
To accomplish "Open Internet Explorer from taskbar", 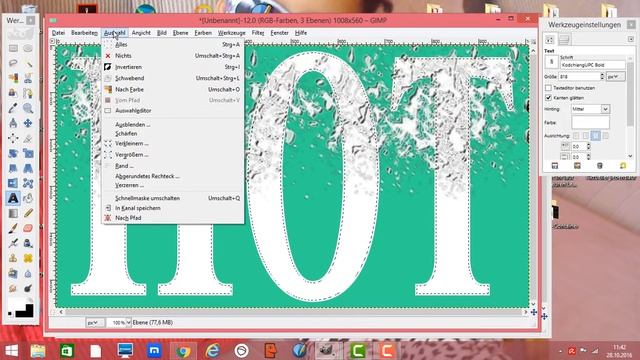I will [x=212, y=351].
